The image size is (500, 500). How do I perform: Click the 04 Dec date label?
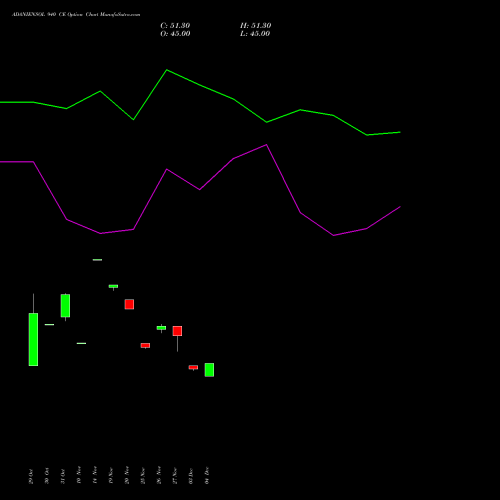207,476
